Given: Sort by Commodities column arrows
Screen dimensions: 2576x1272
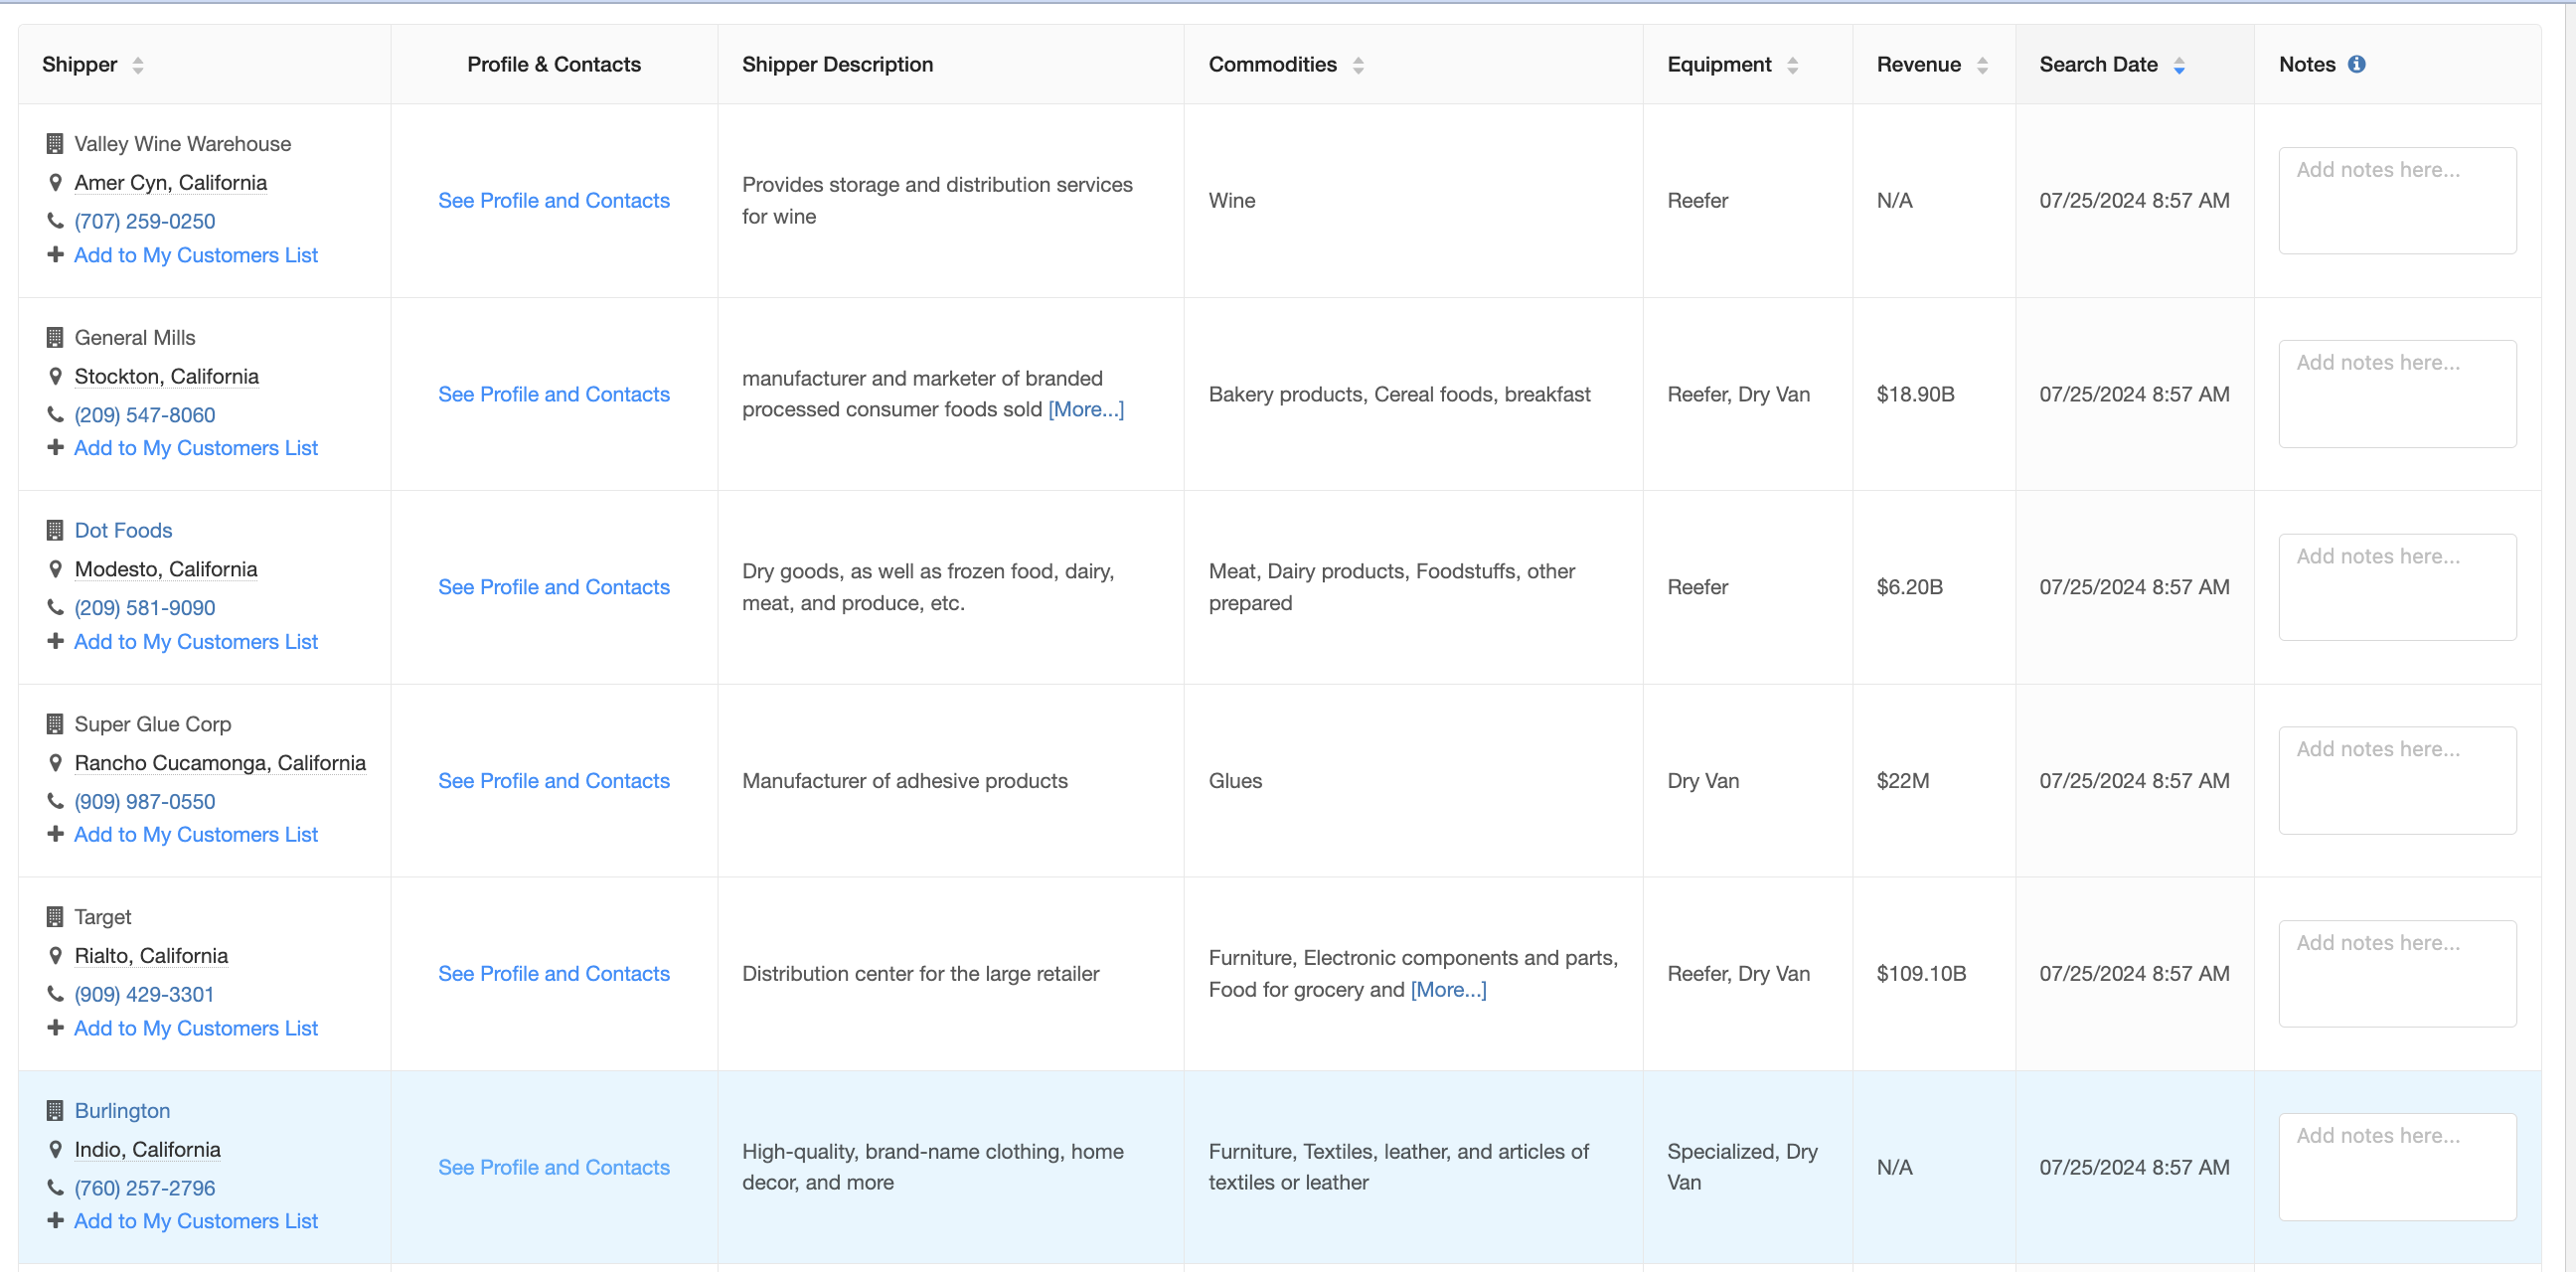Looking at the screenshot, I should (x=1358, y=65).
